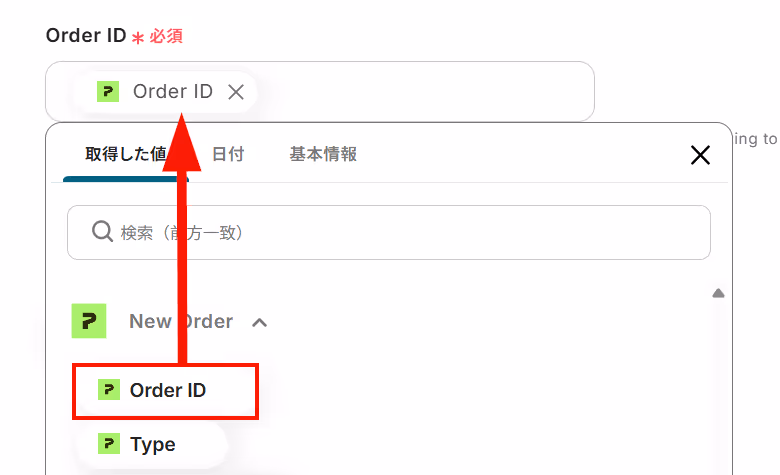
Task: Focus the 検索 (前方一致) search field
Action: coord(389,232)
